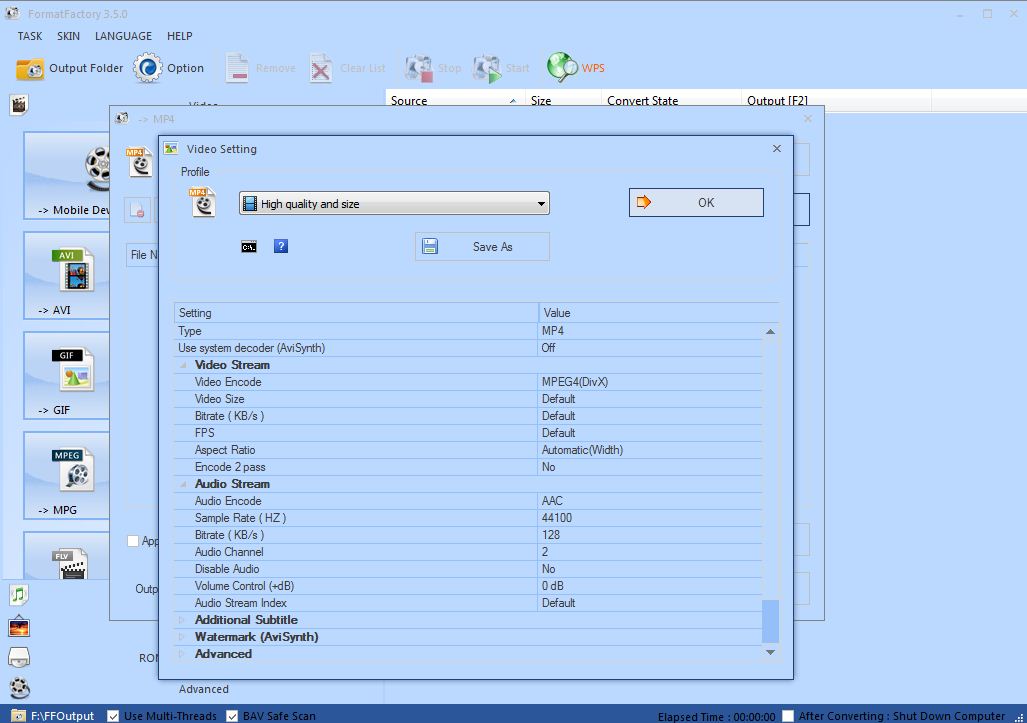Screen dimensions: 1027x723
Task: Click the Advanced label below the dialog
Action: pos(204,689)
